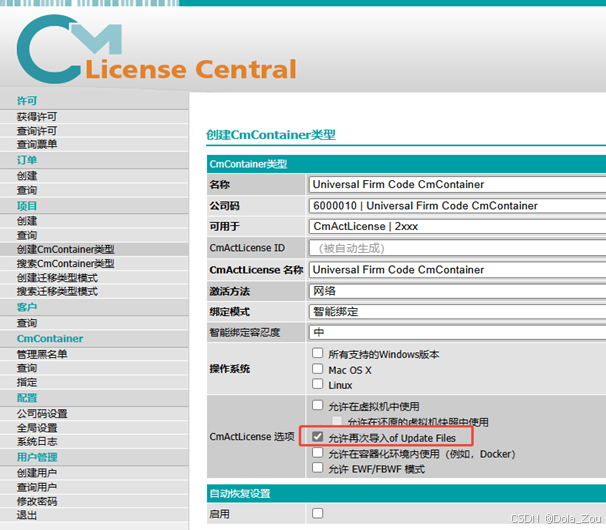
Task: Open the 绑定模式 dropdown
Action: (457, 312)
